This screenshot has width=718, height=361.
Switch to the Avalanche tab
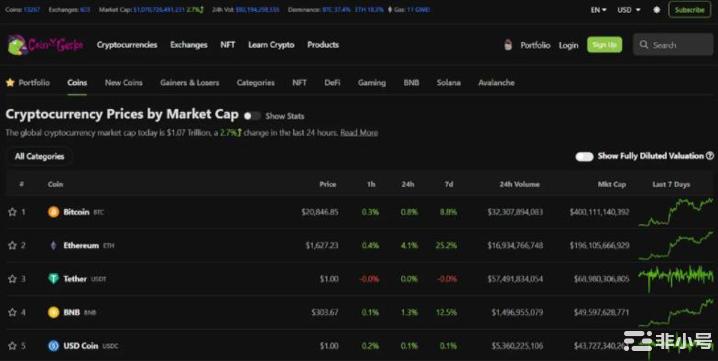(x=496, y=82)
